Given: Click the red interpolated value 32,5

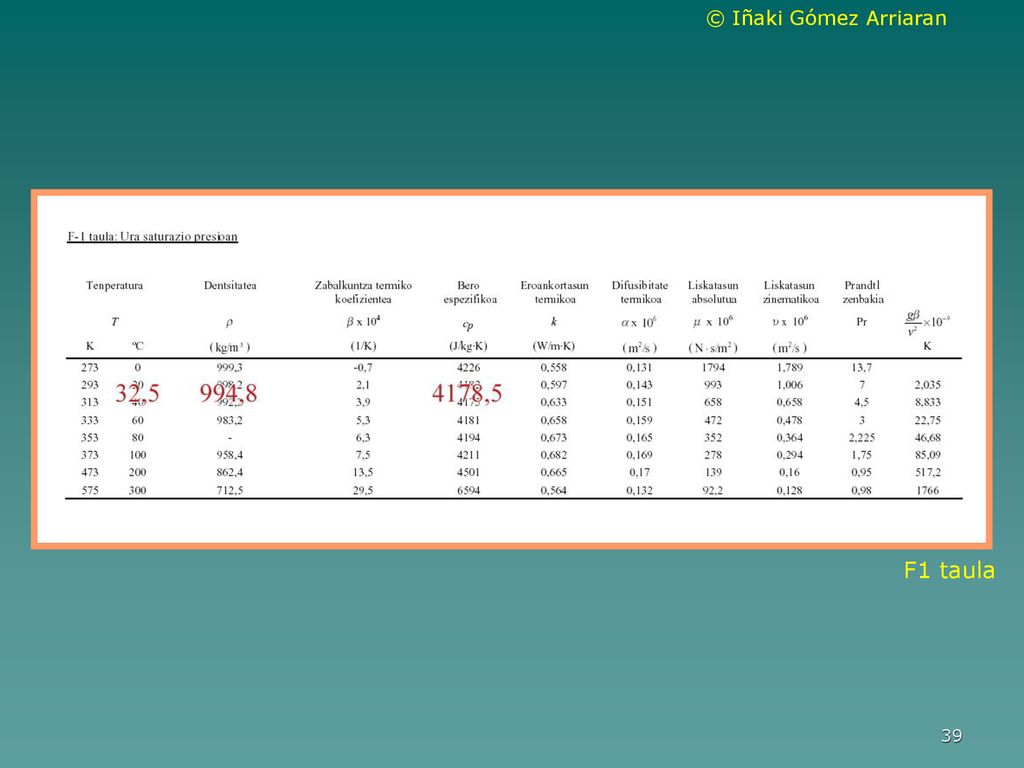Looking at the screenshot, I should (137, 393).
